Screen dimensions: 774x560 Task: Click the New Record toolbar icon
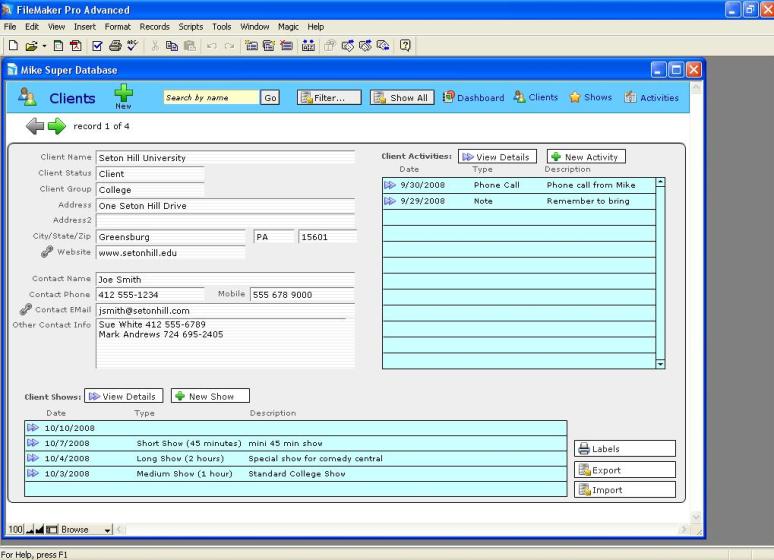251,46
